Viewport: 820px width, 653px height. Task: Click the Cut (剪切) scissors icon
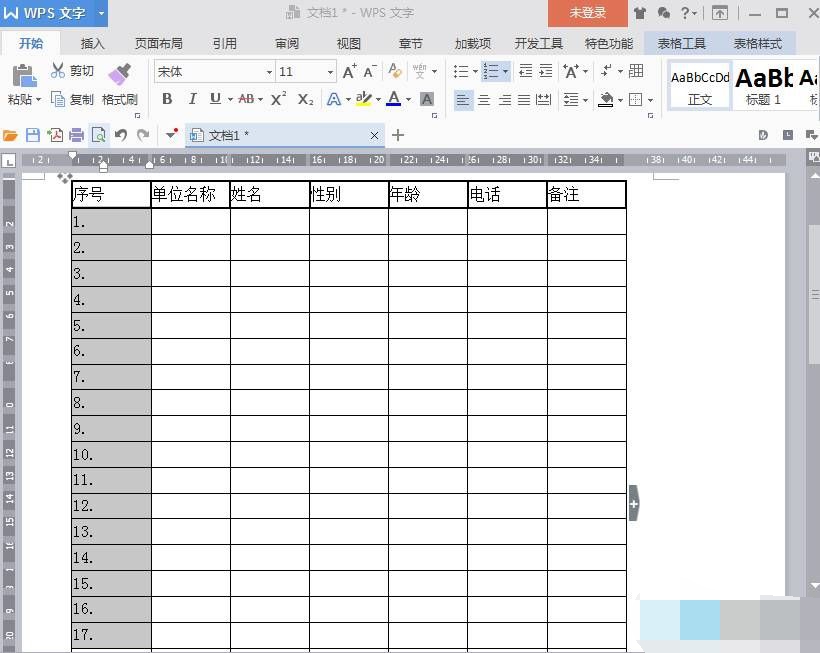tap(58, 71)
